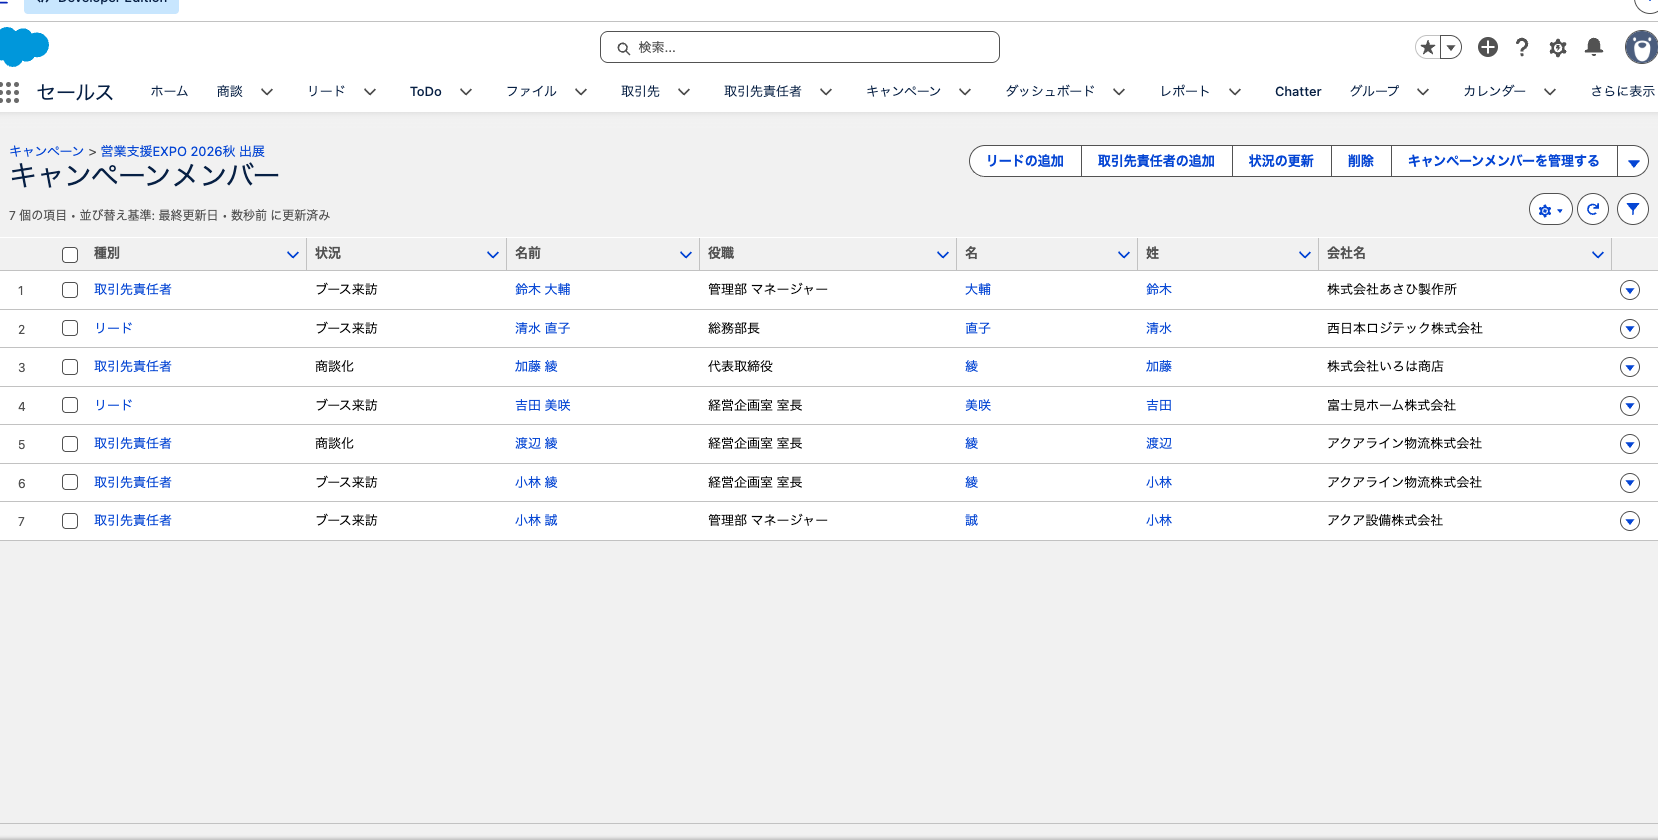
Task: Open the 鈴木 大輔 name link
Action: click(x=543, y=289)
